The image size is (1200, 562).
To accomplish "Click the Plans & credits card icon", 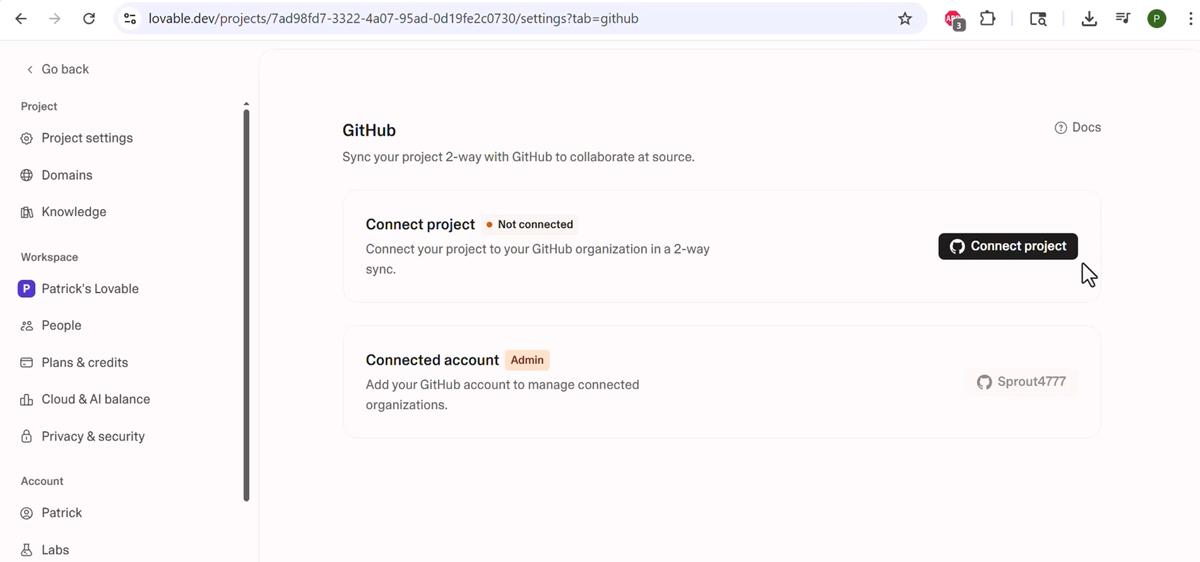I will click(x=27, y=362).
